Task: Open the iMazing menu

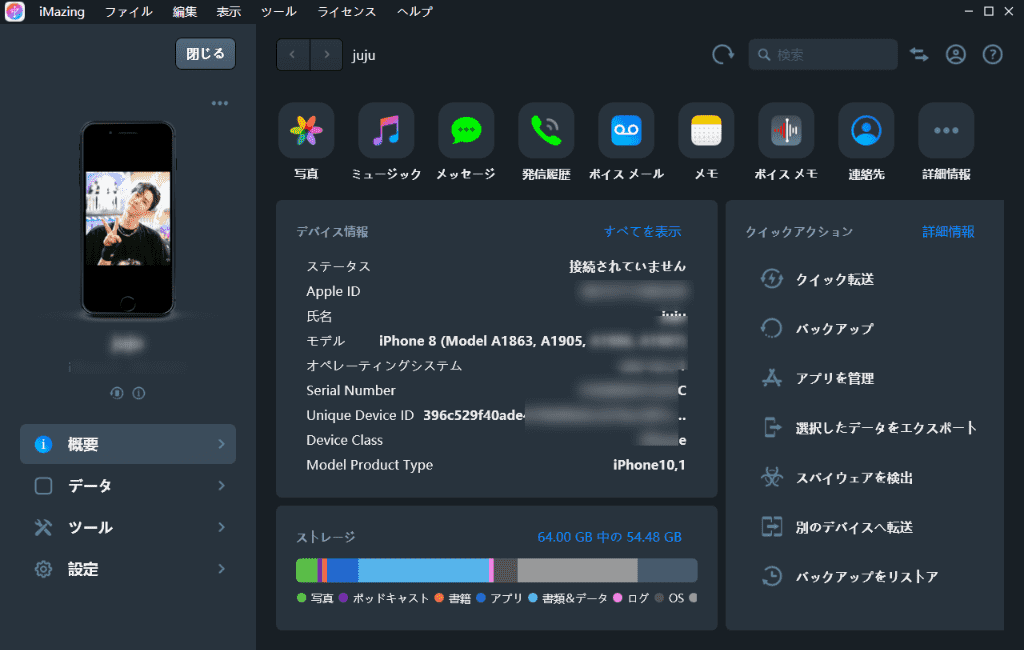Action: point(62,12)
